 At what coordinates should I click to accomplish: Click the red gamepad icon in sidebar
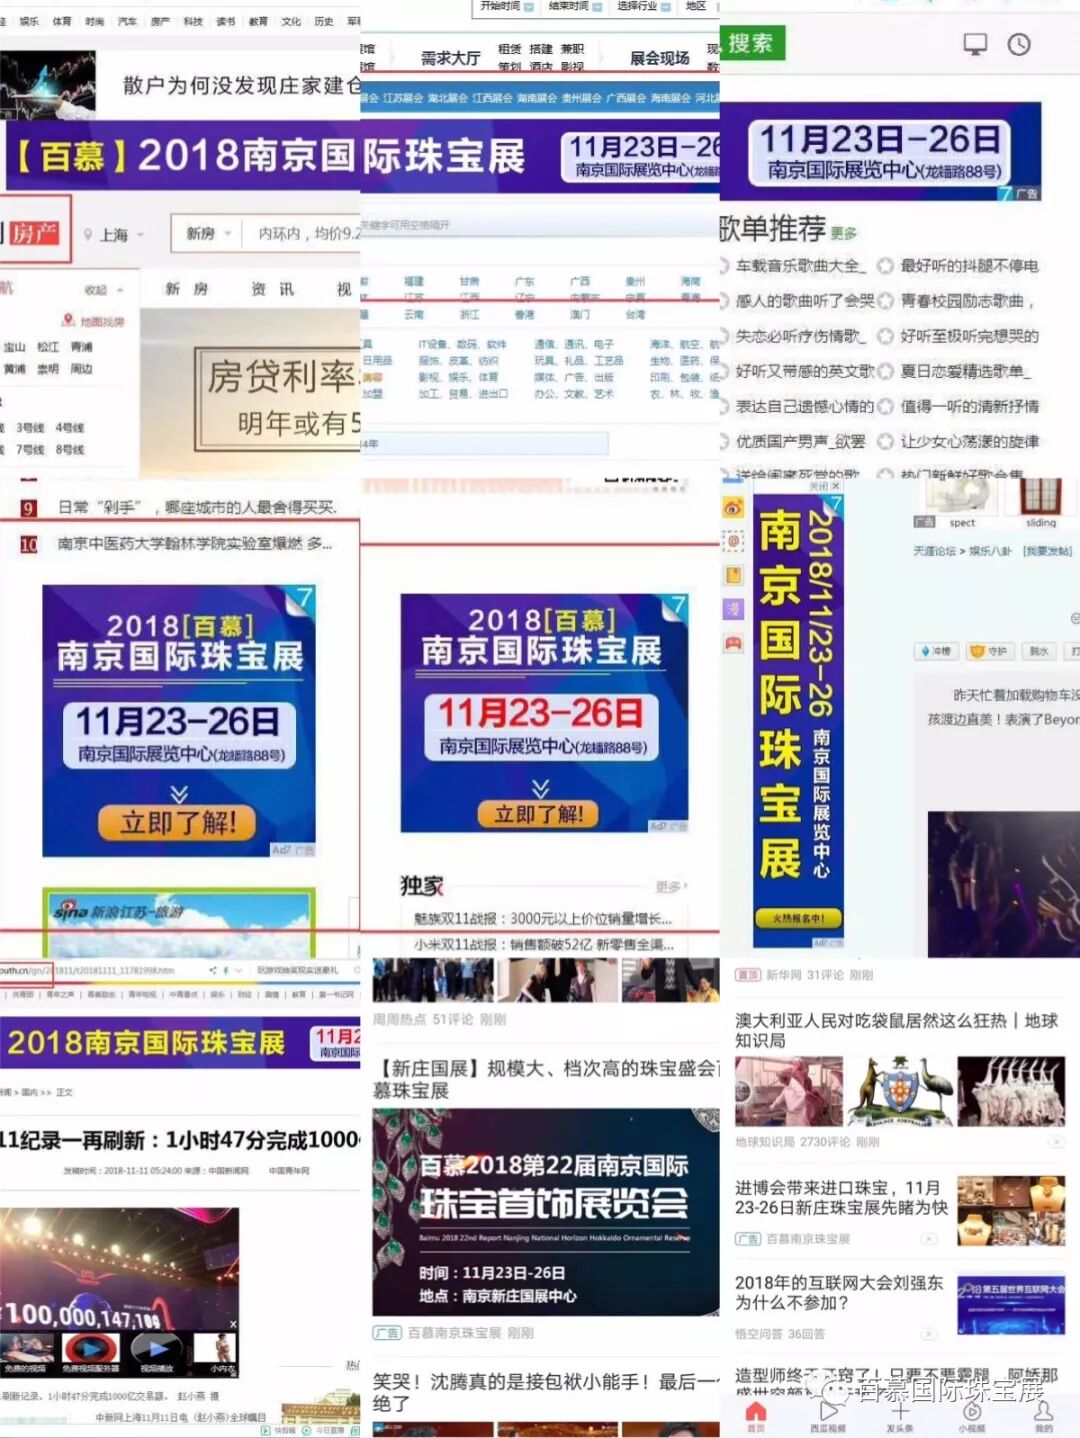[x=734, y=643]
